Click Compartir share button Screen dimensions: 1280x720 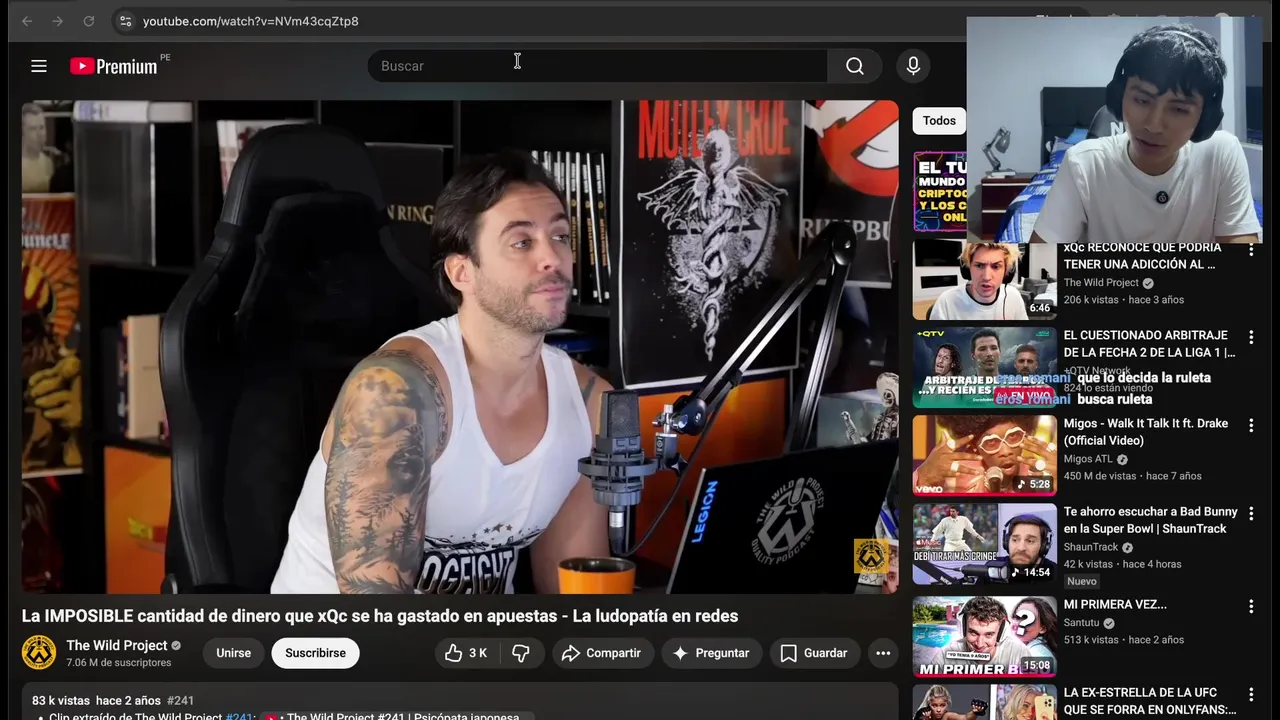tap(602, 653)
